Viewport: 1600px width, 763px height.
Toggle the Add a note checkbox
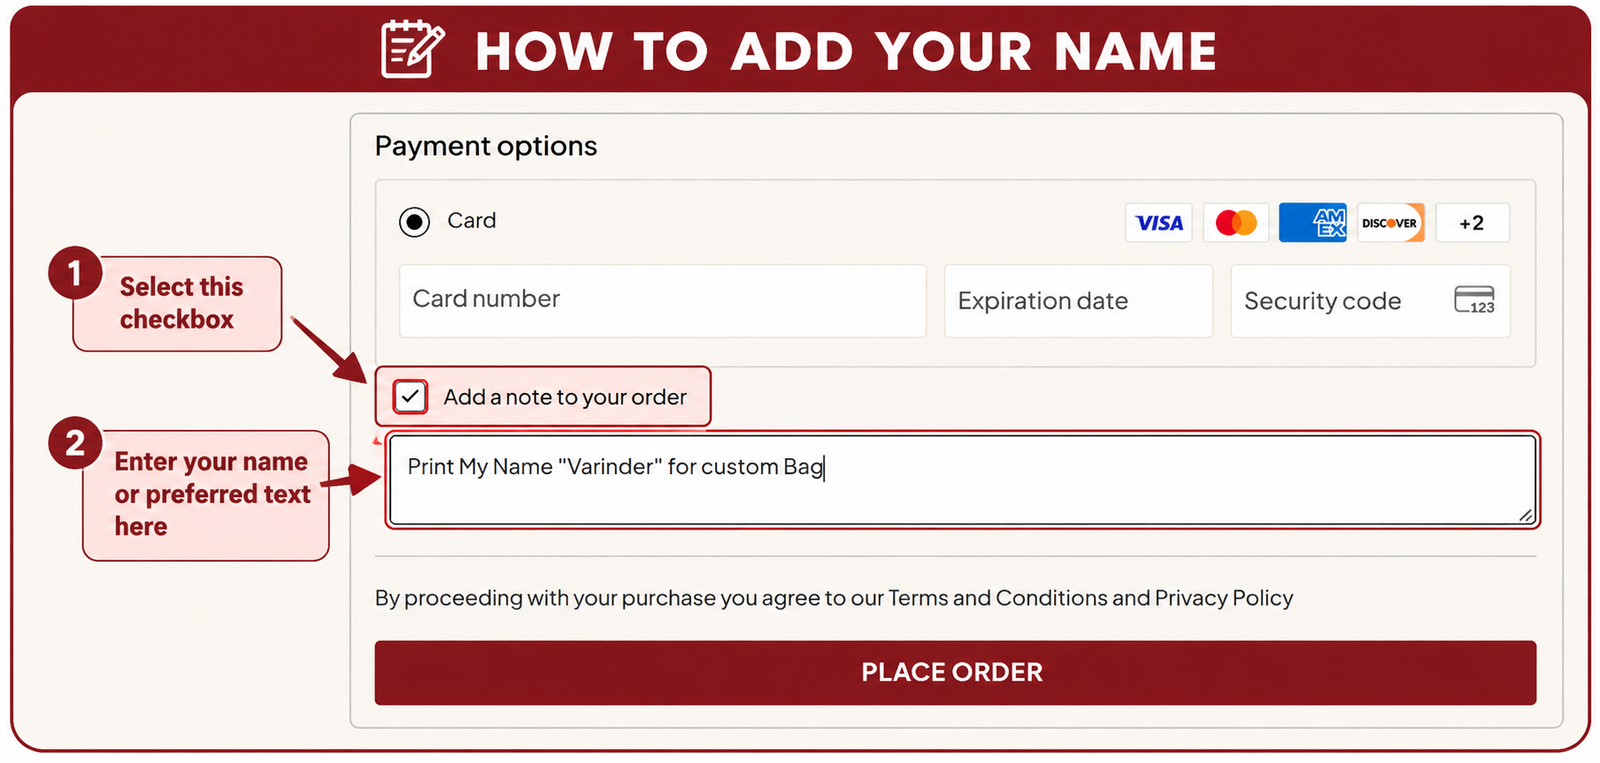click(410, 397)
